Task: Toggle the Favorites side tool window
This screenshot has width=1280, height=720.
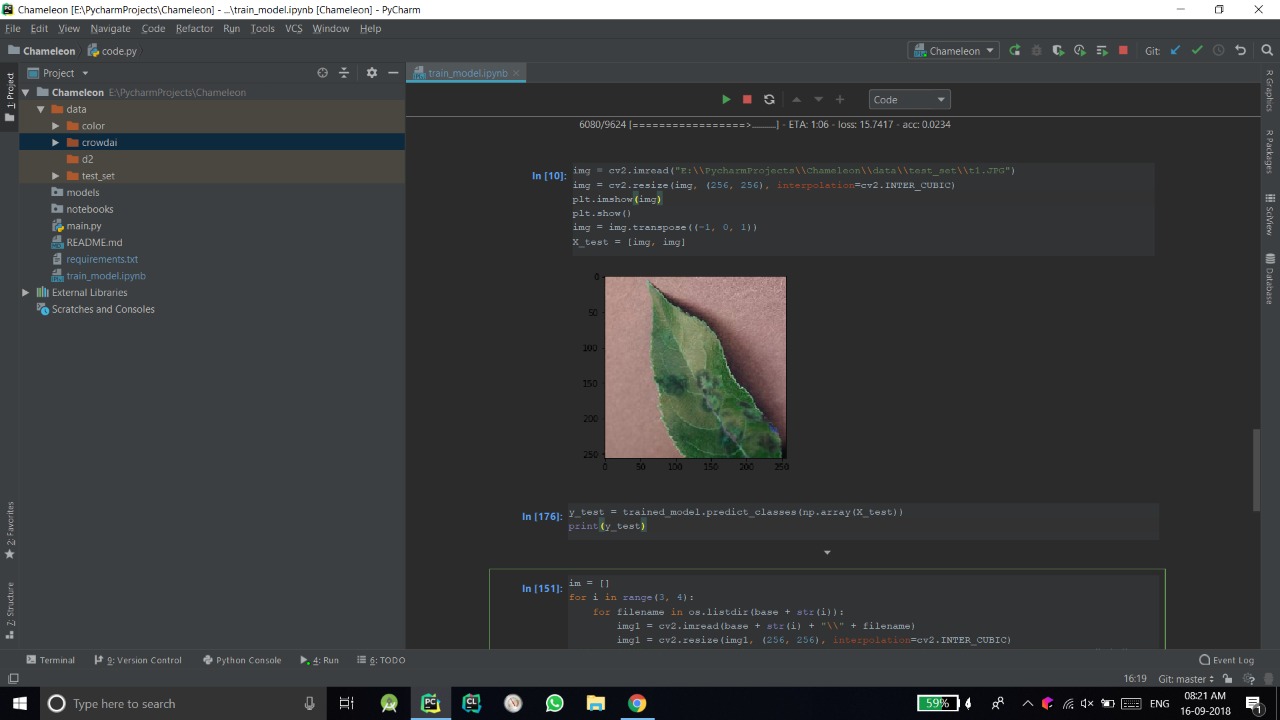Action: coord(10,530)
